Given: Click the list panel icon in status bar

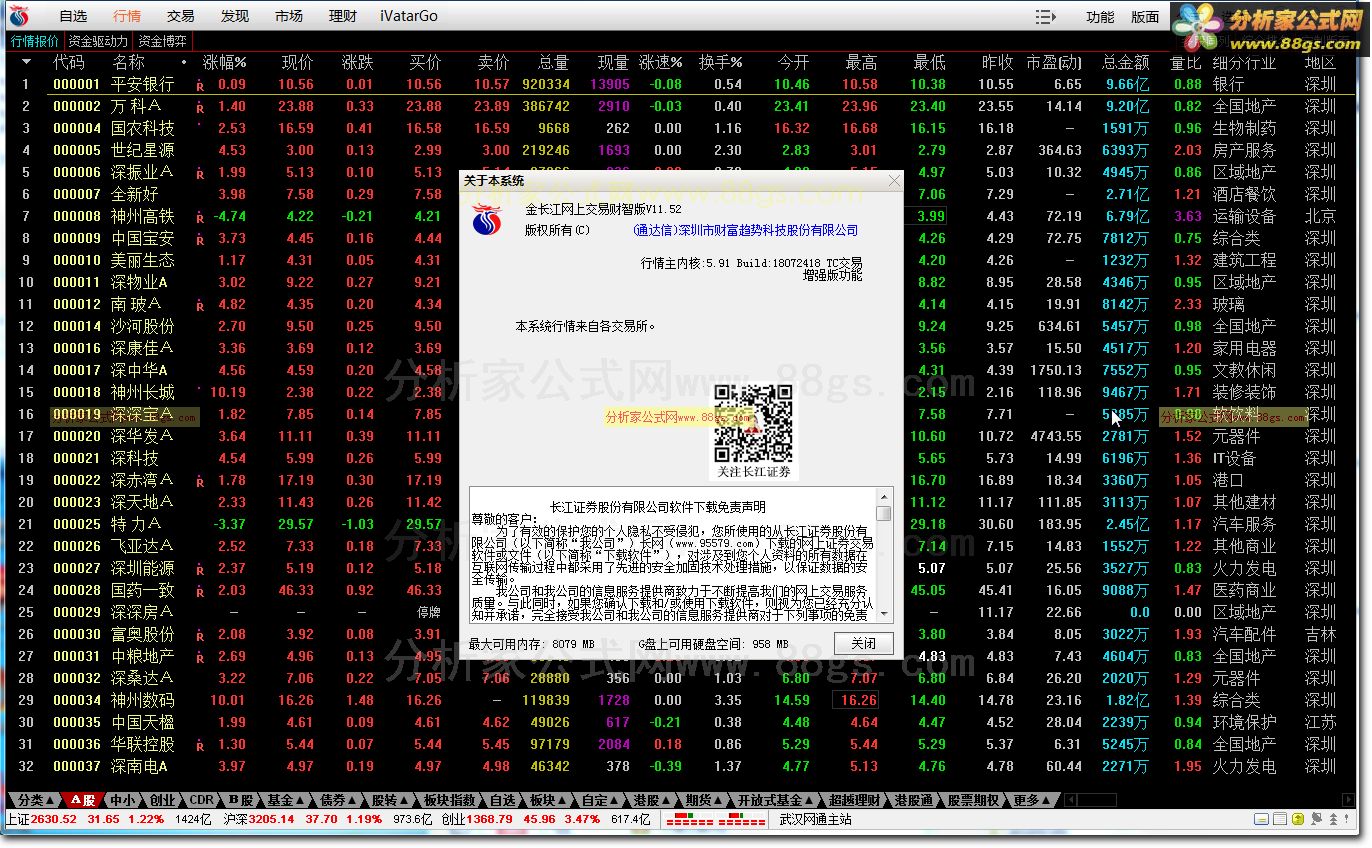Looking at the screenshot, I should click(x=1278, y=820).
